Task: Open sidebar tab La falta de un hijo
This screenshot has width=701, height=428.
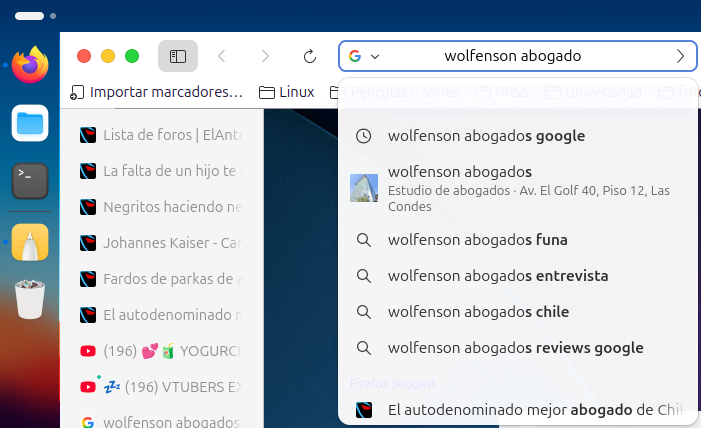Action: [x=161, y=171]
